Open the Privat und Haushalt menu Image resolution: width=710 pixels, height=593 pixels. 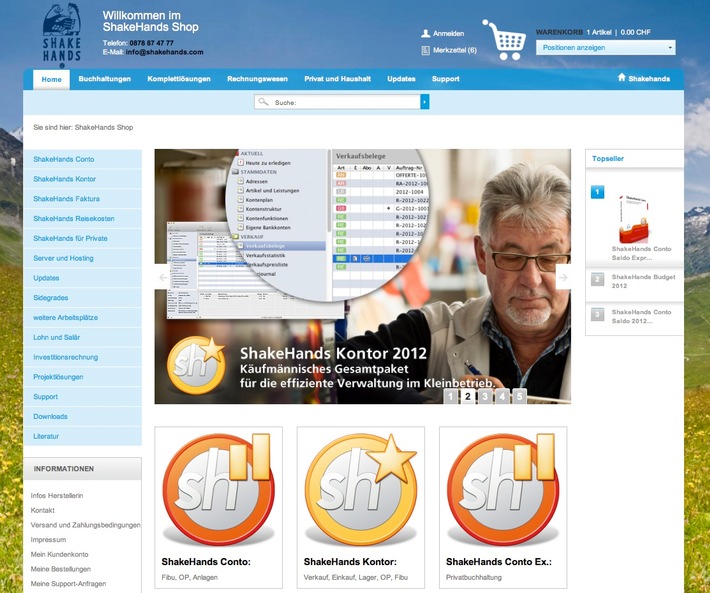click(337, 79)
